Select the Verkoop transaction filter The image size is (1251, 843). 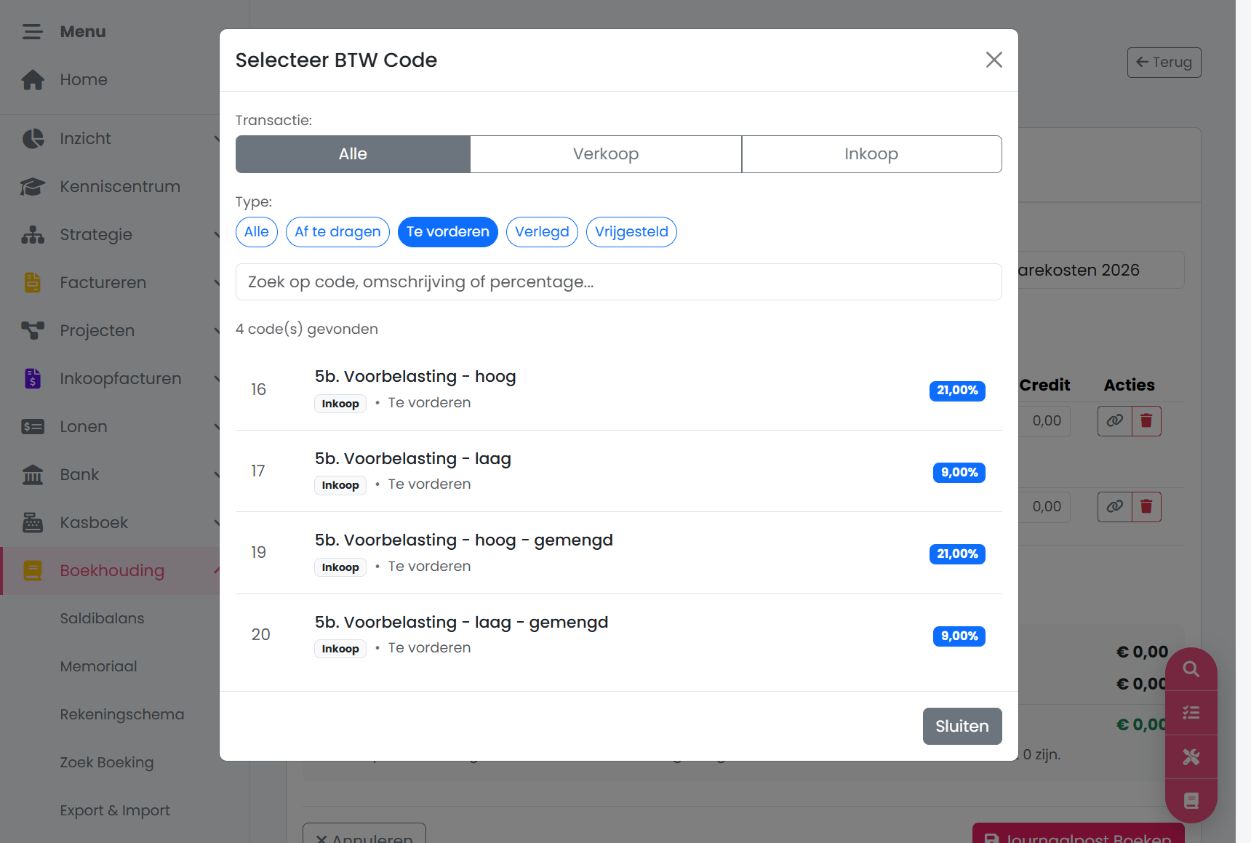pyautogui.click(x=606, y=154)
